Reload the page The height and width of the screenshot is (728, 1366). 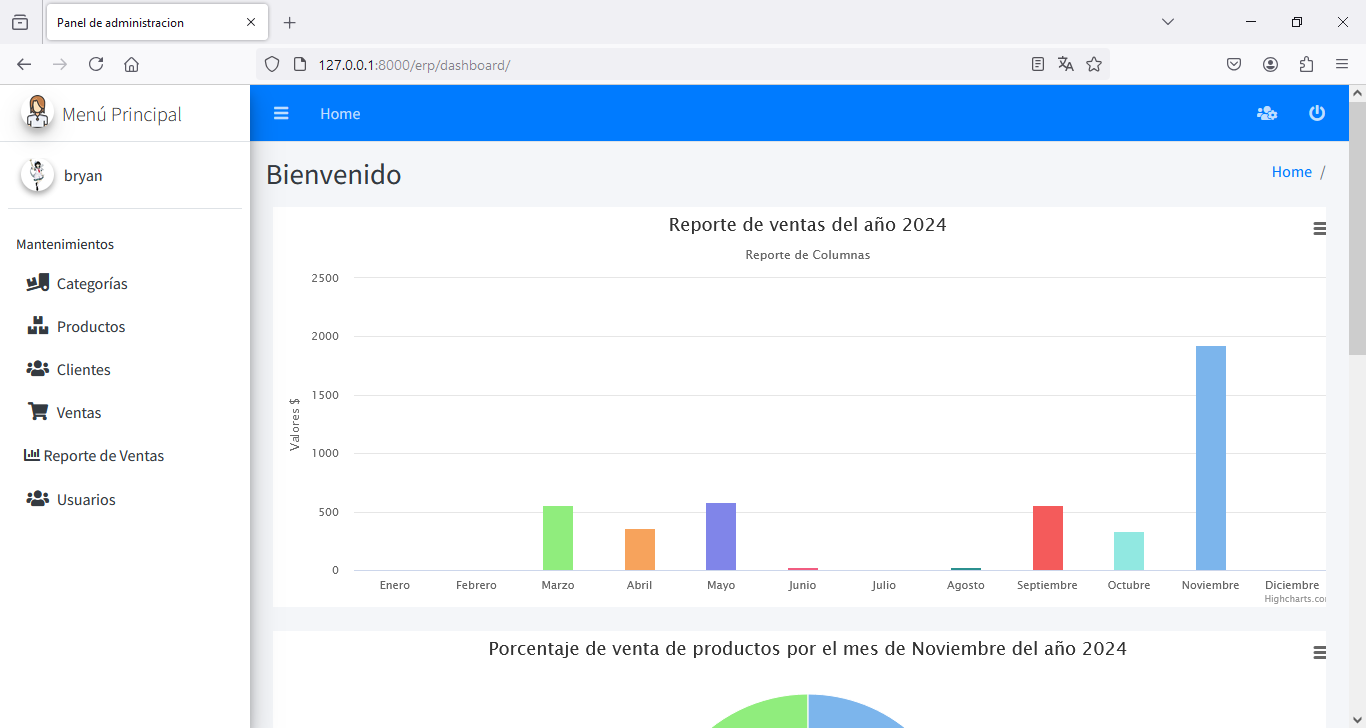(x=96, y=64)
